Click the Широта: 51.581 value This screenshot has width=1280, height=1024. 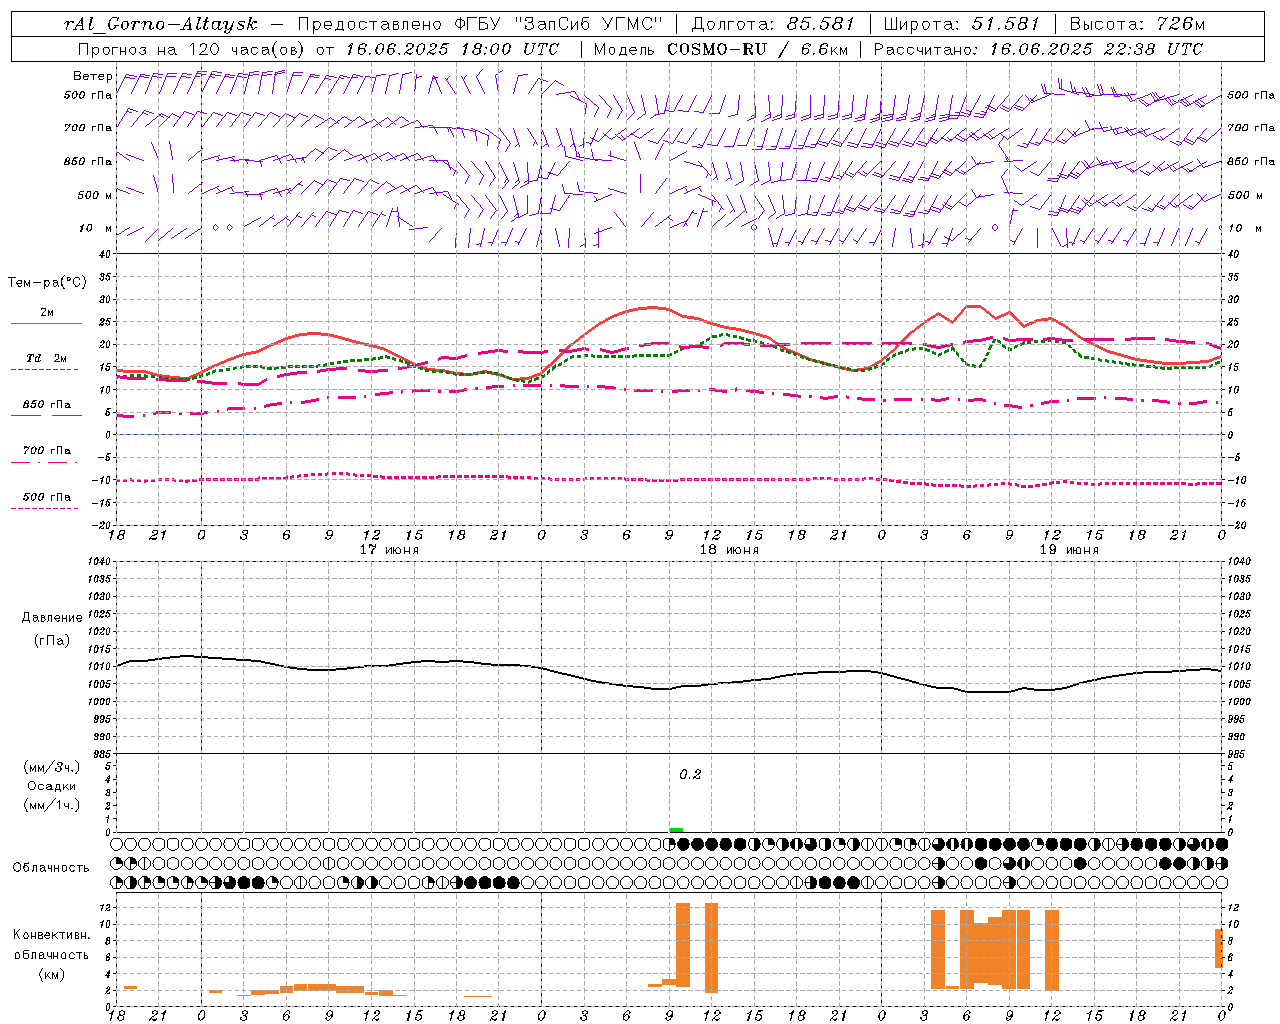click(961, 24)
